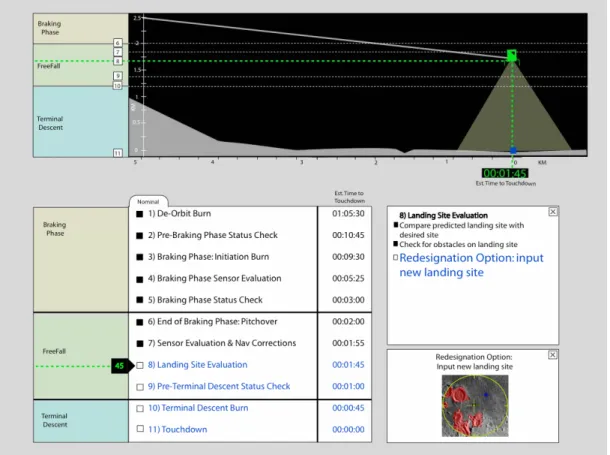This screenshot has height=455, width=610.
Task: Open the 10) Terminal Descent Burn task
Action: [x=198, y=408]
